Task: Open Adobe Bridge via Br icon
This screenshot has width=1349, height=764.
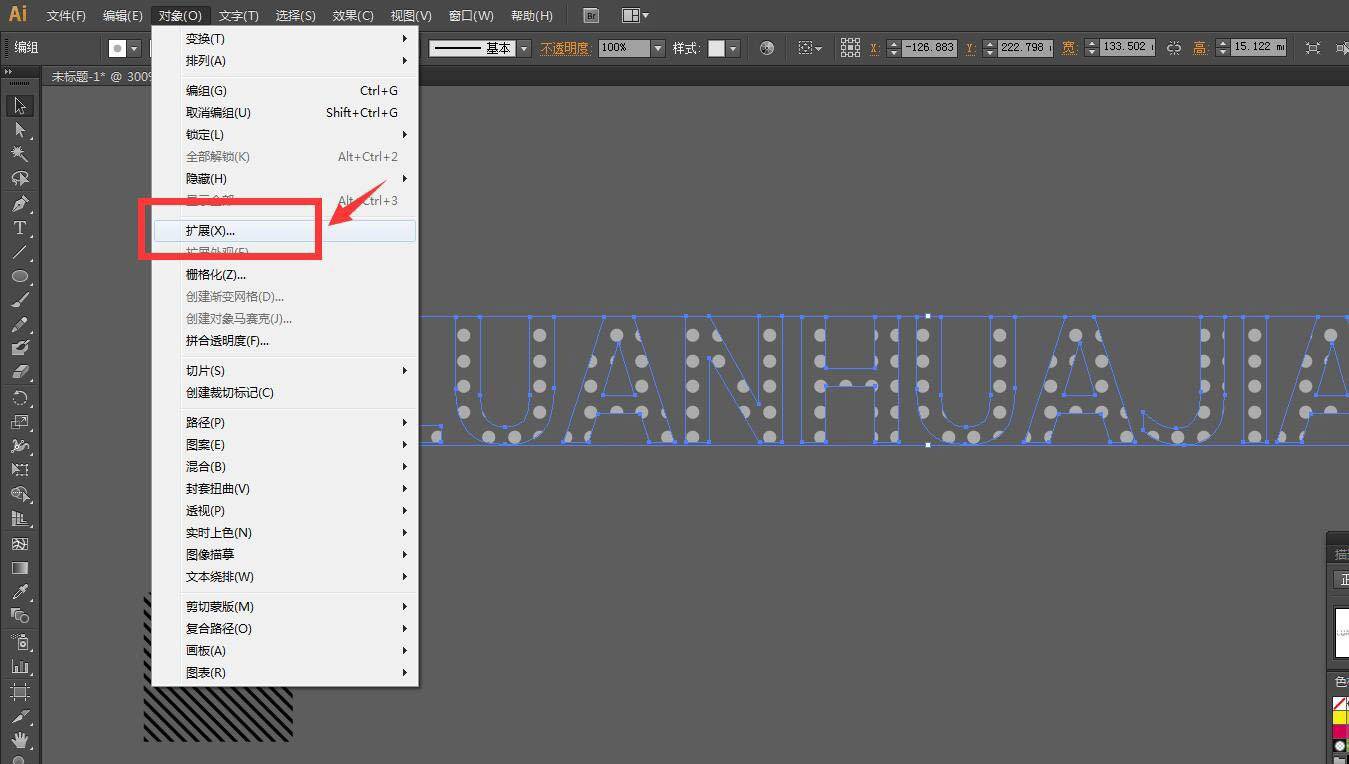Action: [x=591, y=15]
